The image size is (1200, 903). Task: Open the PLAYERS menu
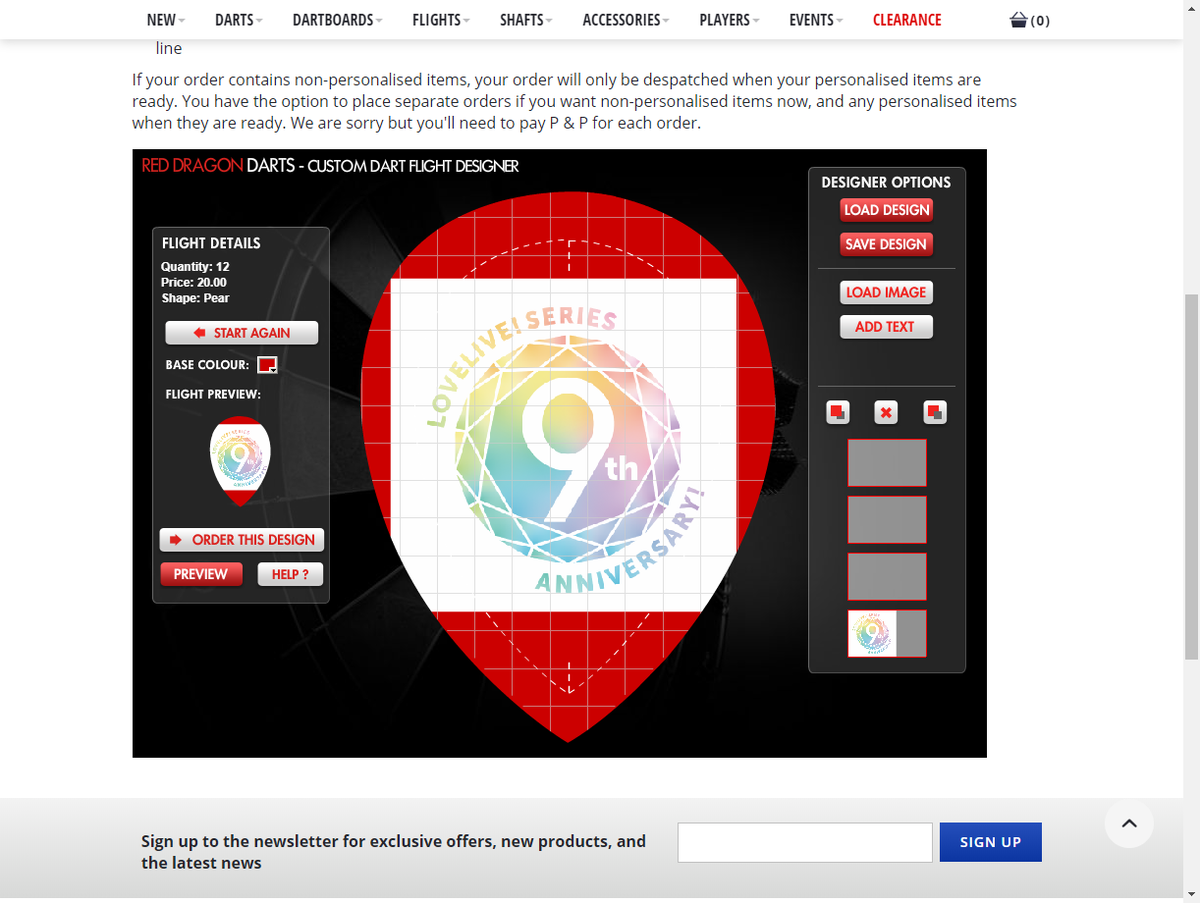pyautogui.click(x=729, y=20)
